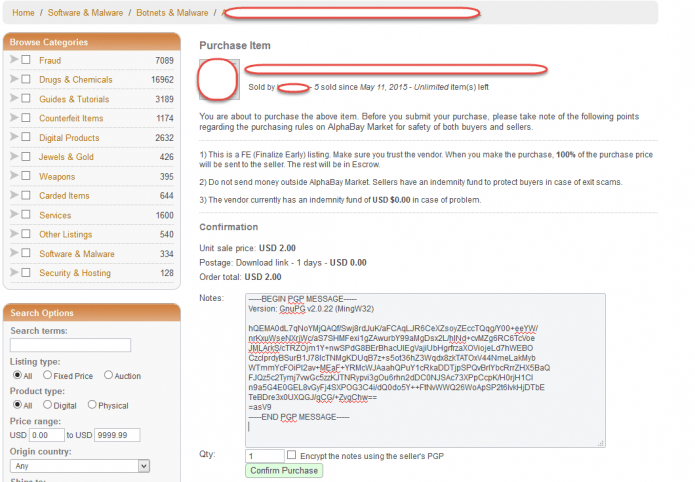Expand the Carded Items arrow
695x482 pixels.
tap(14, 195)
